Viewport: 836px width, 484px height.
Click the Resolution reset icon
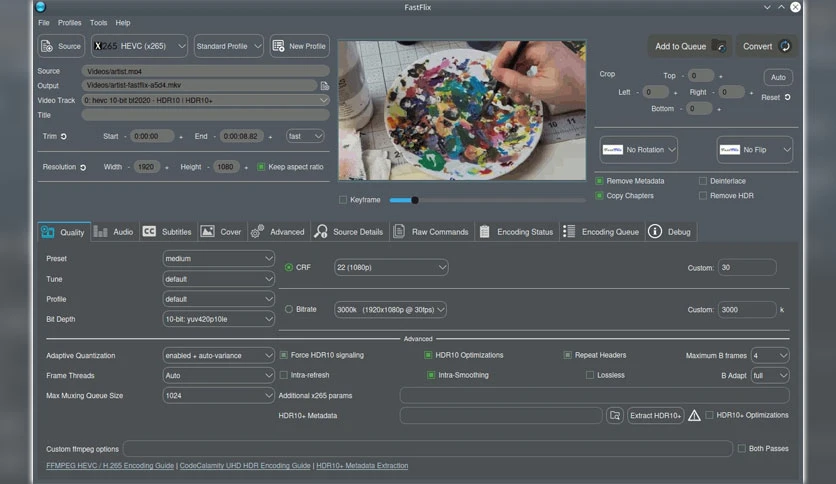click(x=83, y=167)
